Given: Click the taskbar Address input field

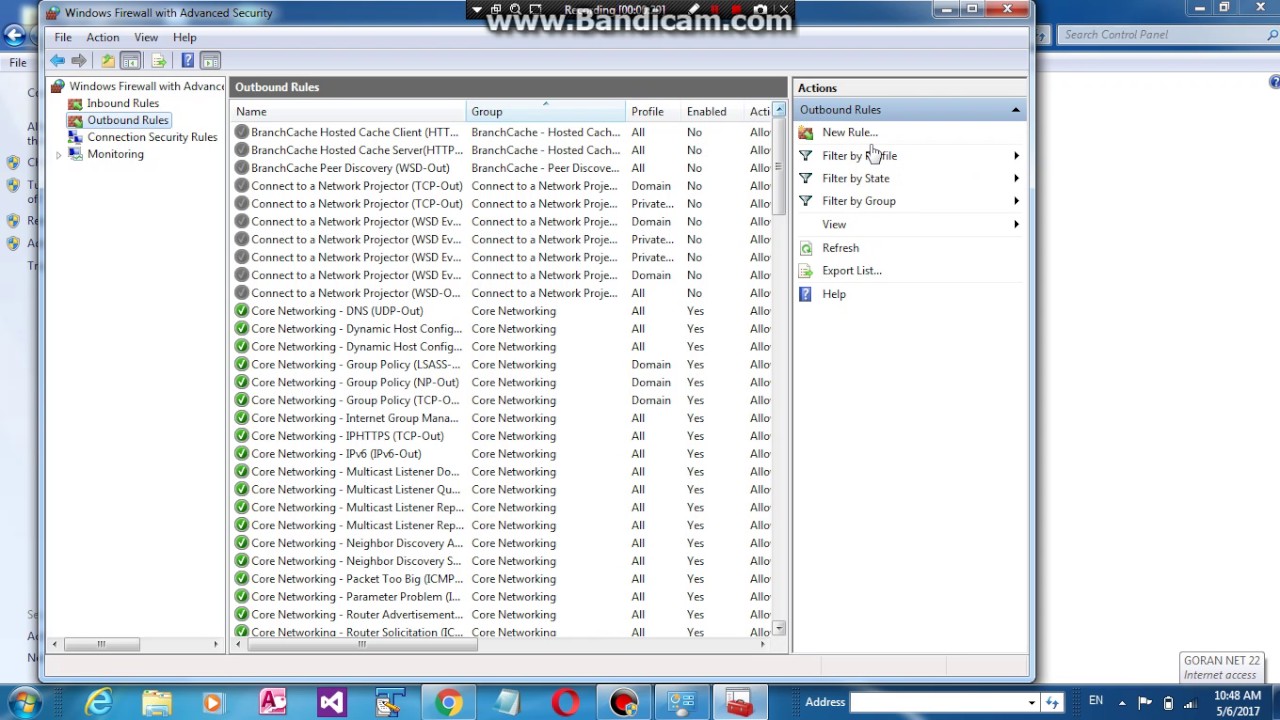Looking at the screenshot, I should pos(936,702).
